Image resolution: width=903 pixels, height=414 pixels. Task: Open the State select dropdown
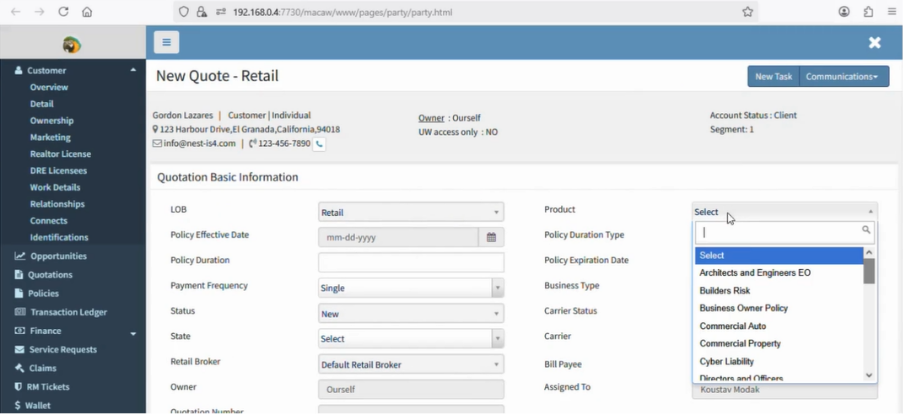[x=410, y=339]
